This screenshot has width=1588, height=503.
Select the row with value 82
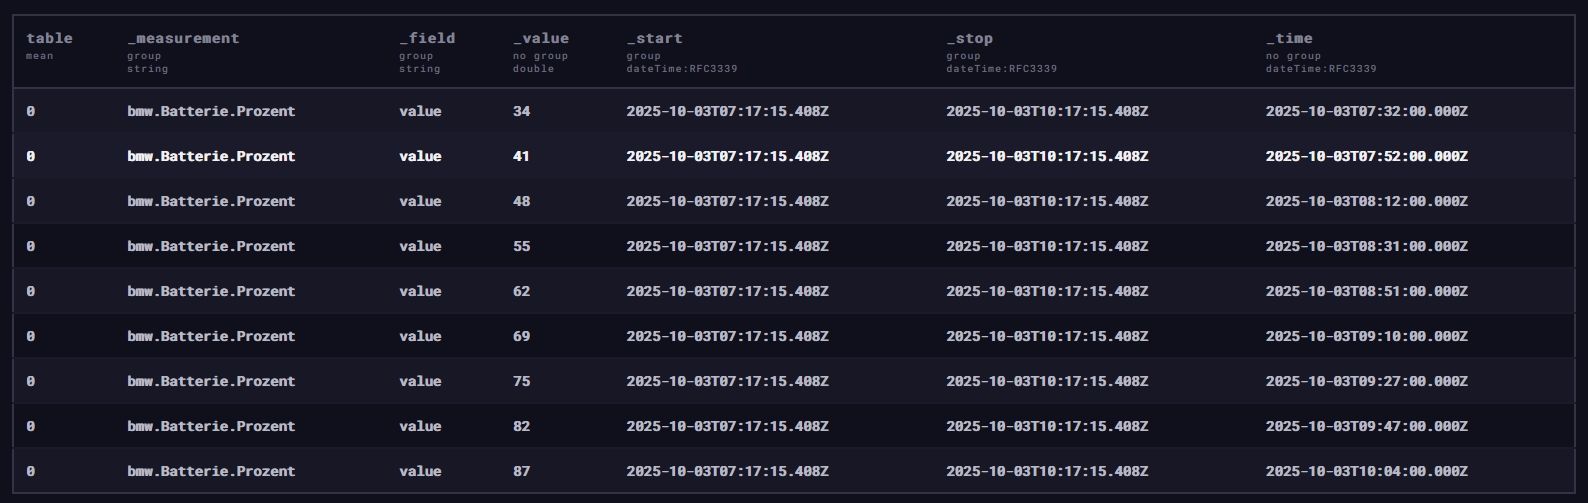pyautogui.click(x=521, y=426)
